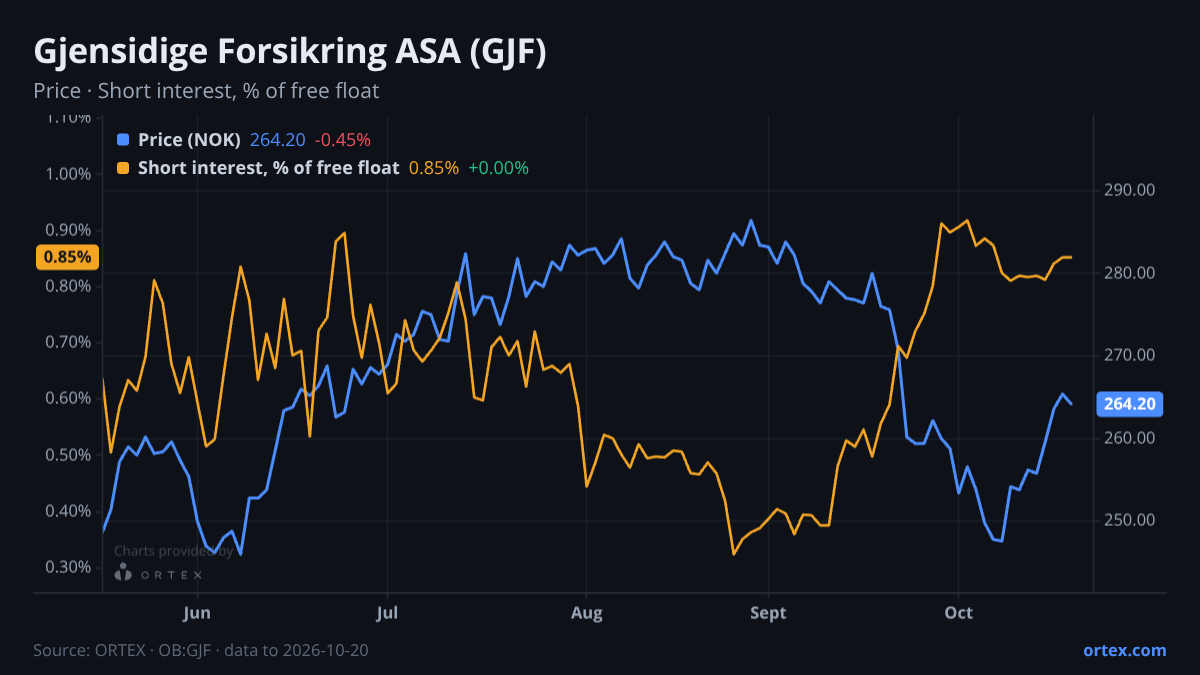Click the +0.00% short interest change
The width and height of the screenshot is (1200, 675).
pyautogui.click(x=498, y=168)
